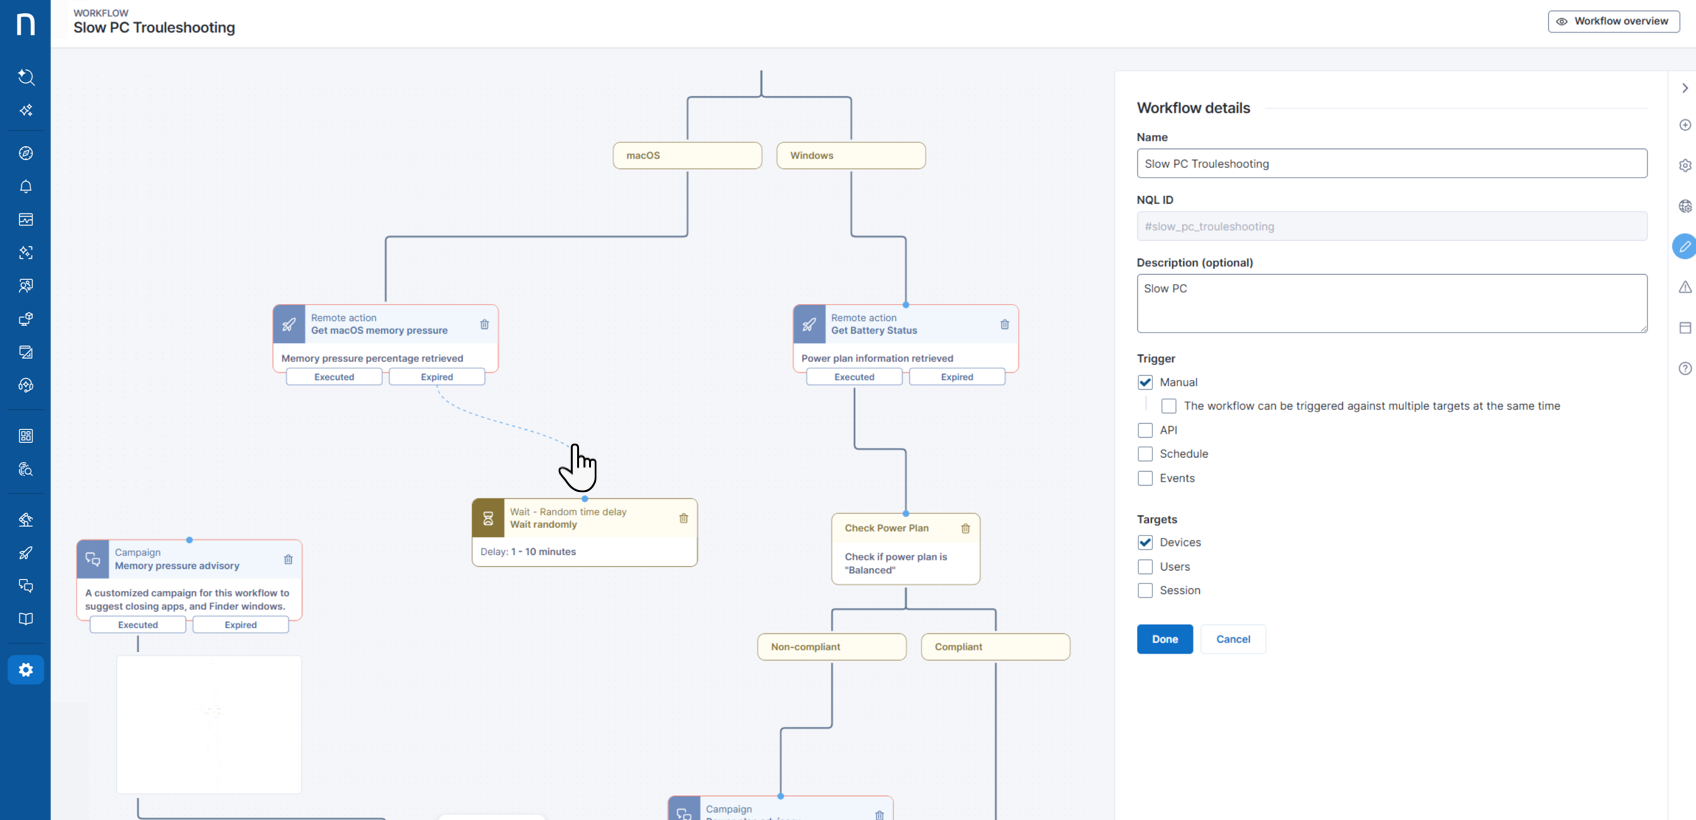Delete the Get macOS memory pressure node
Screen dimensions: 1696x820
[x=484, y=325]
